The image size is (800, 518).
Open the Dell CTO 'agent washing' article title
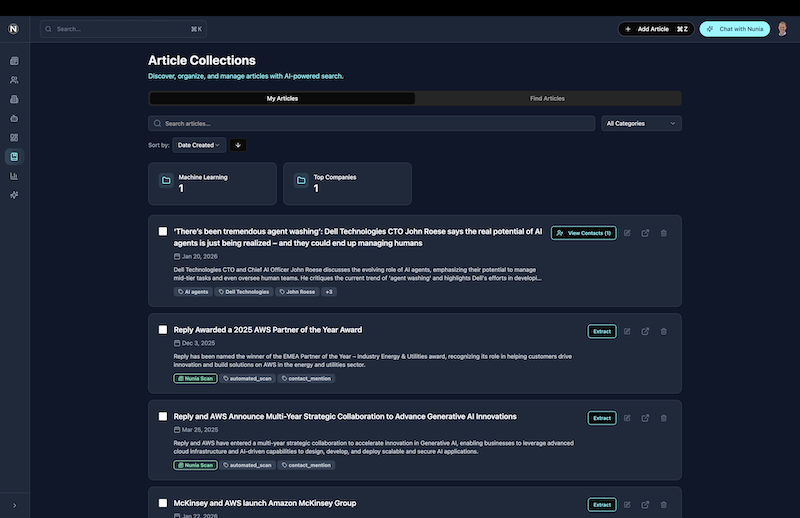[358, 237]
